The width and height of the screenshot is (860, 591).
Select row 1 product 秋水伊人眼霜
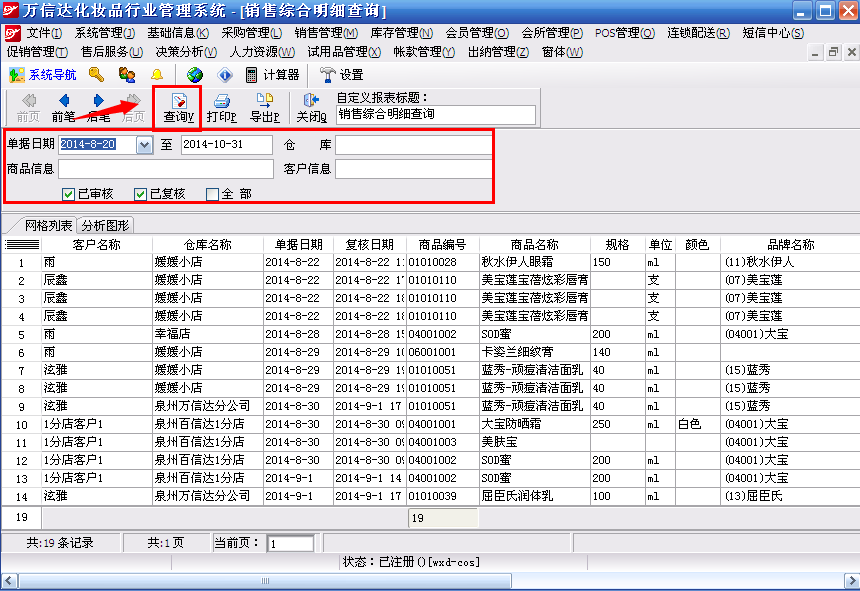click(535, 262)
